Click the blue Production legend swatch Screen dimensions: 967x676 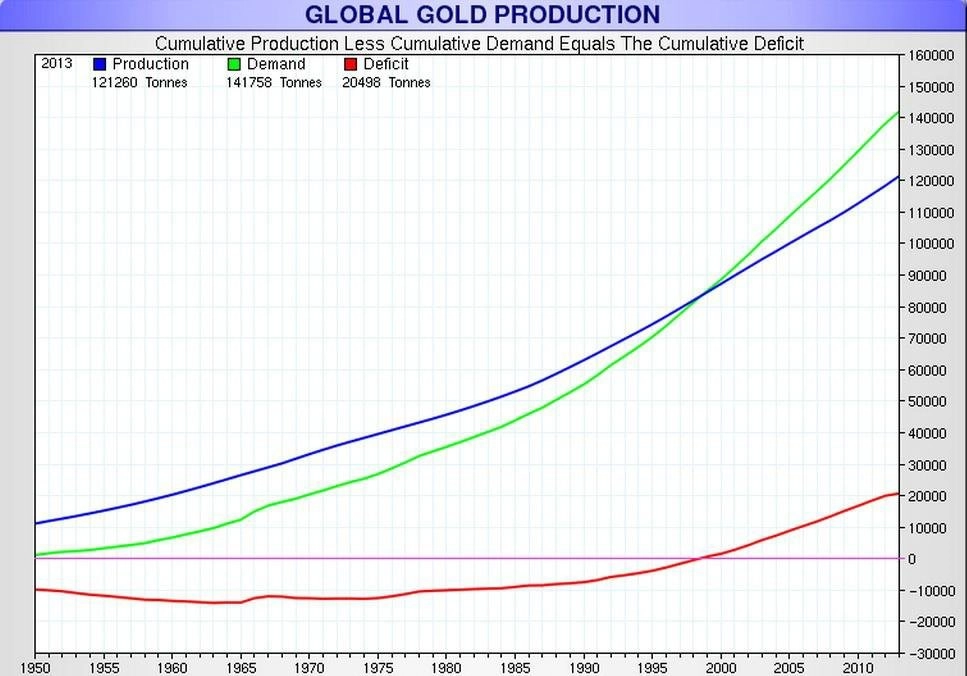tap(99, 64)
